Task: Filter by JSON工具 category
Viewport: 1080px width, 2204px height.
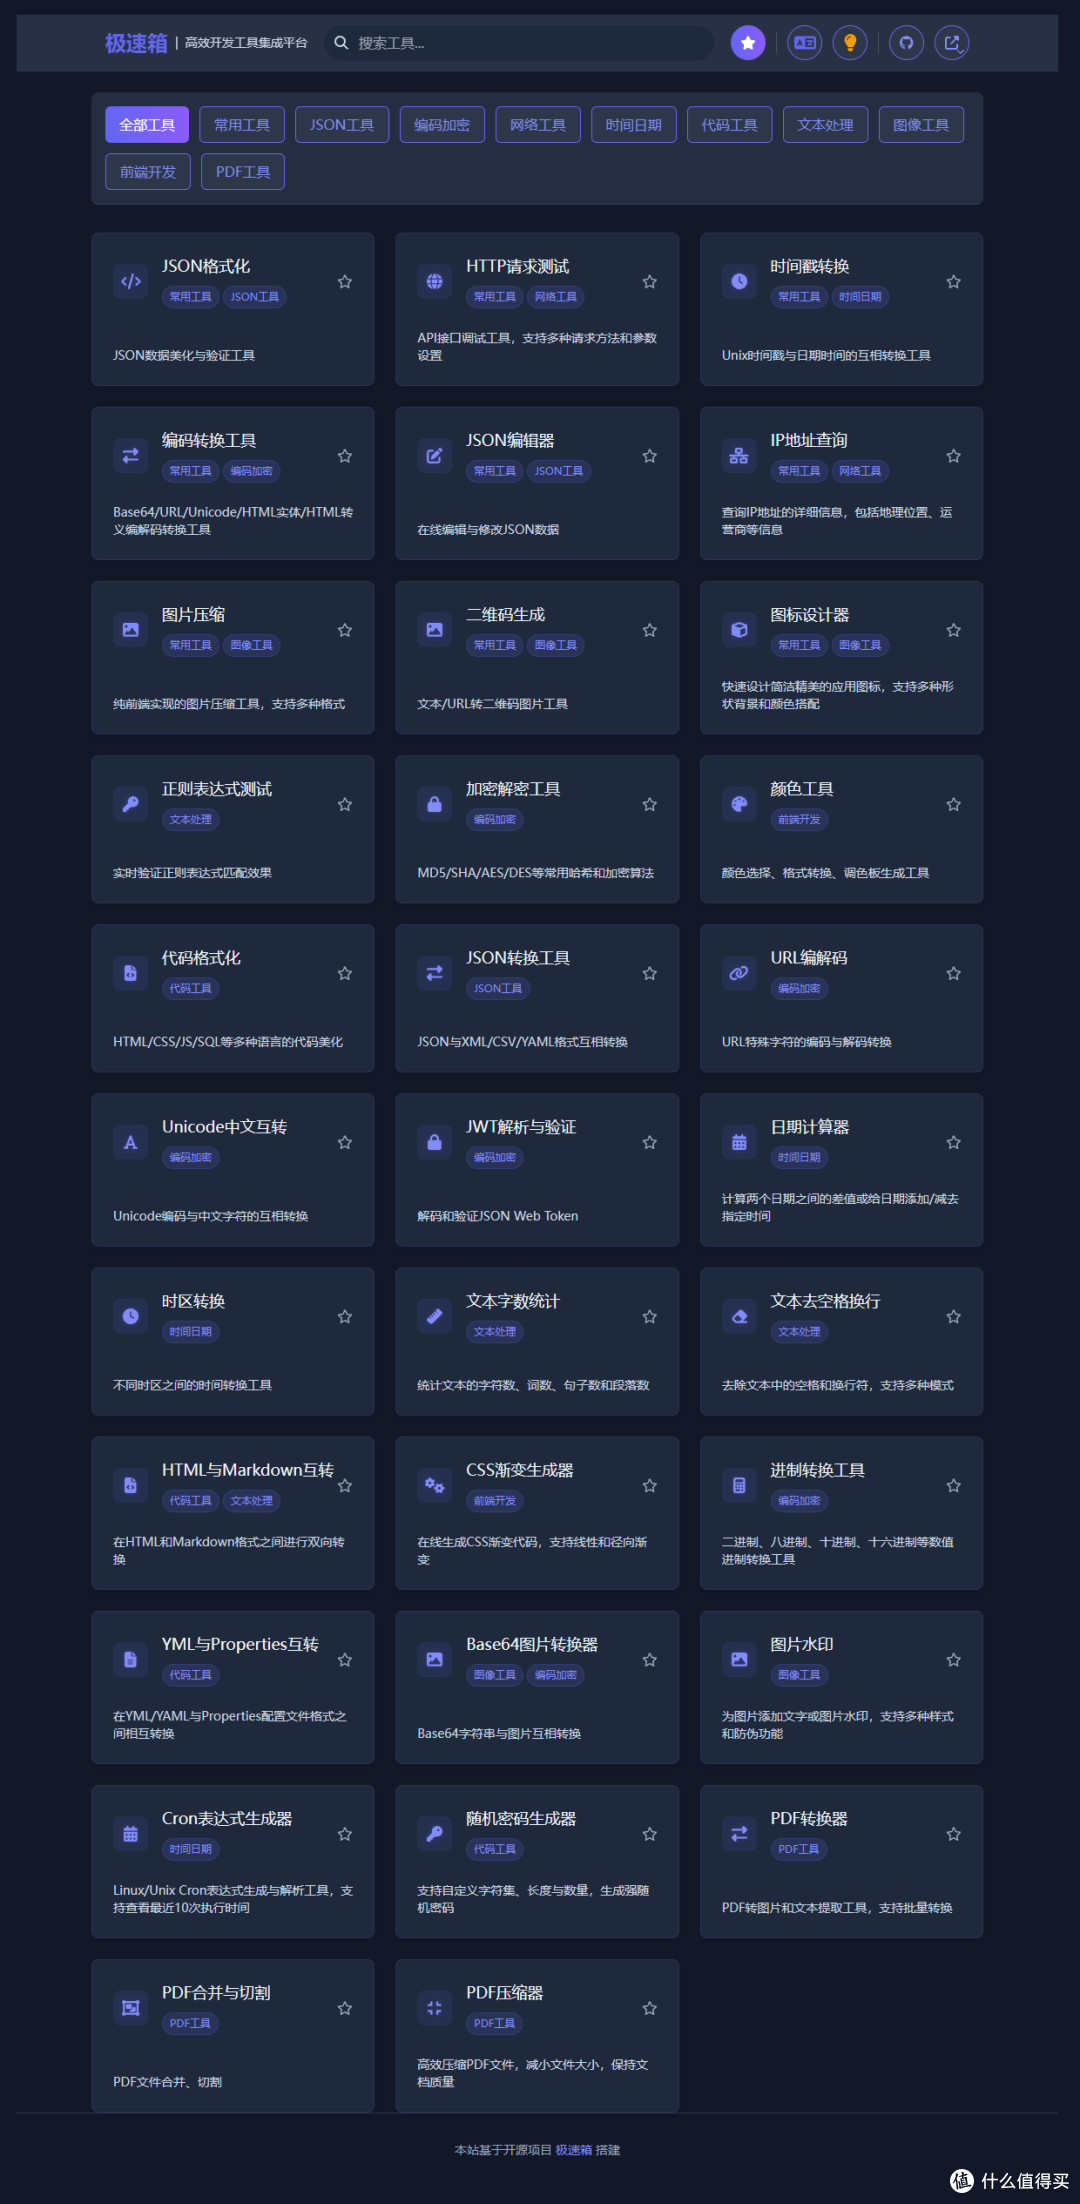Action: 342,125
